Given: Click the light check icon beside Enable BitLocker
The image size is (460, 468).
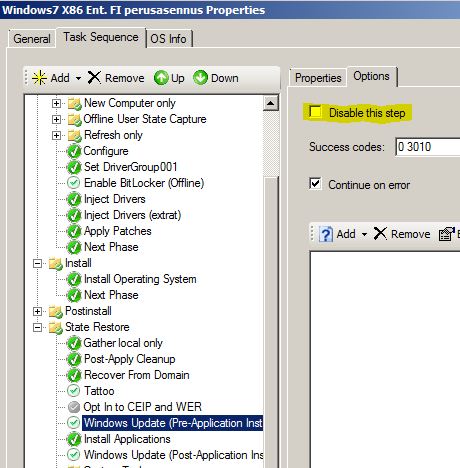Looking at the screenshot, I should pos(73,183).
